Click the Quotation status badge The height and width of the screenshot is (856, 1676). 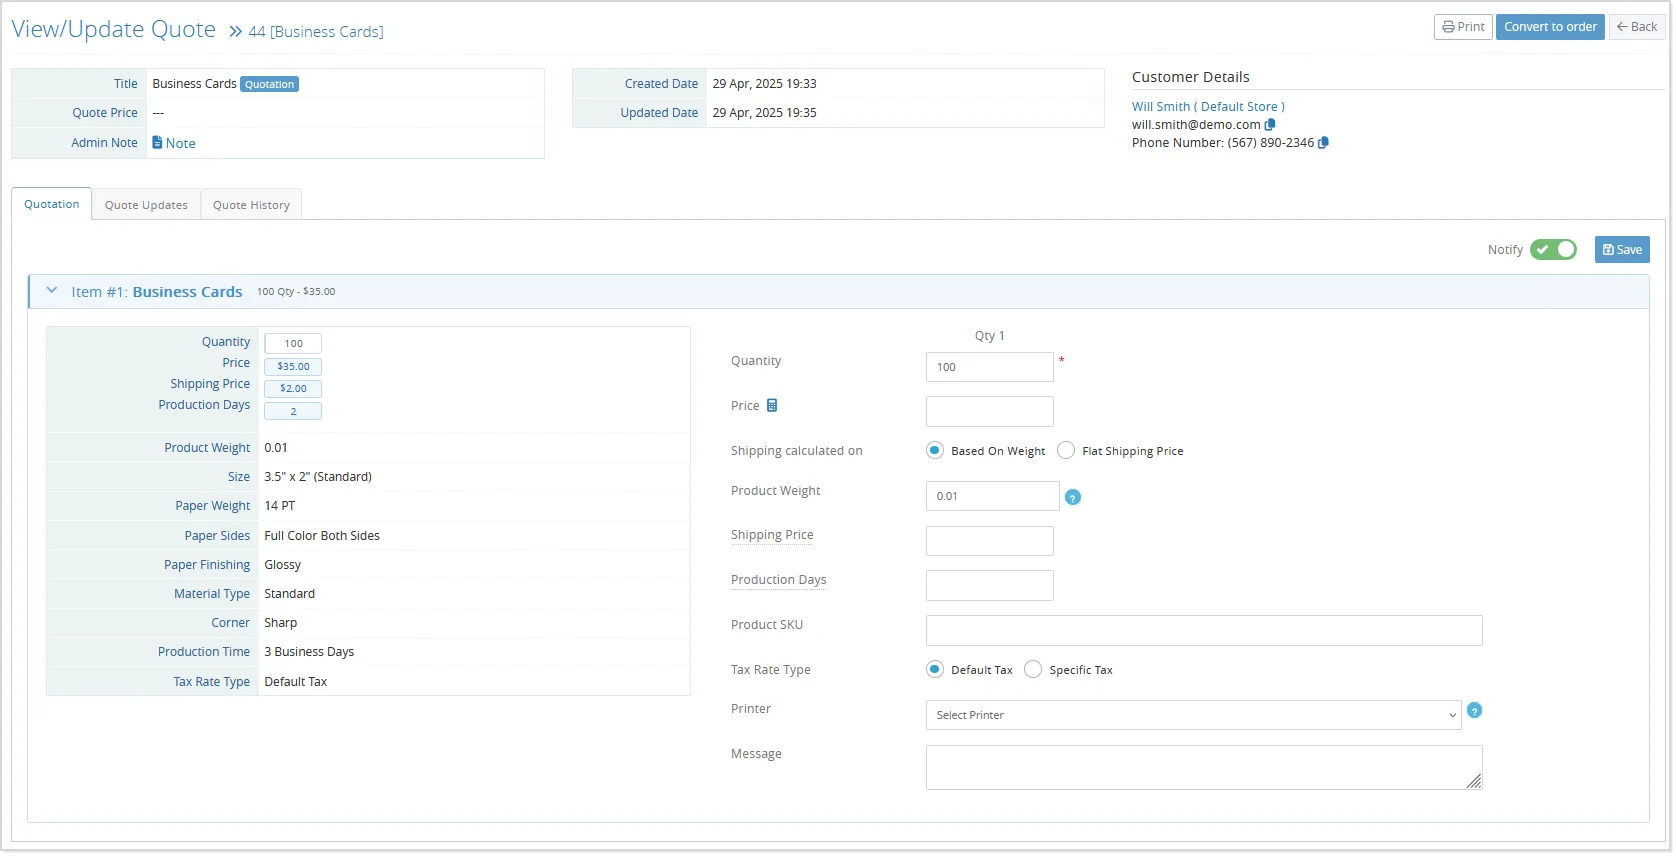coord(270,84)
